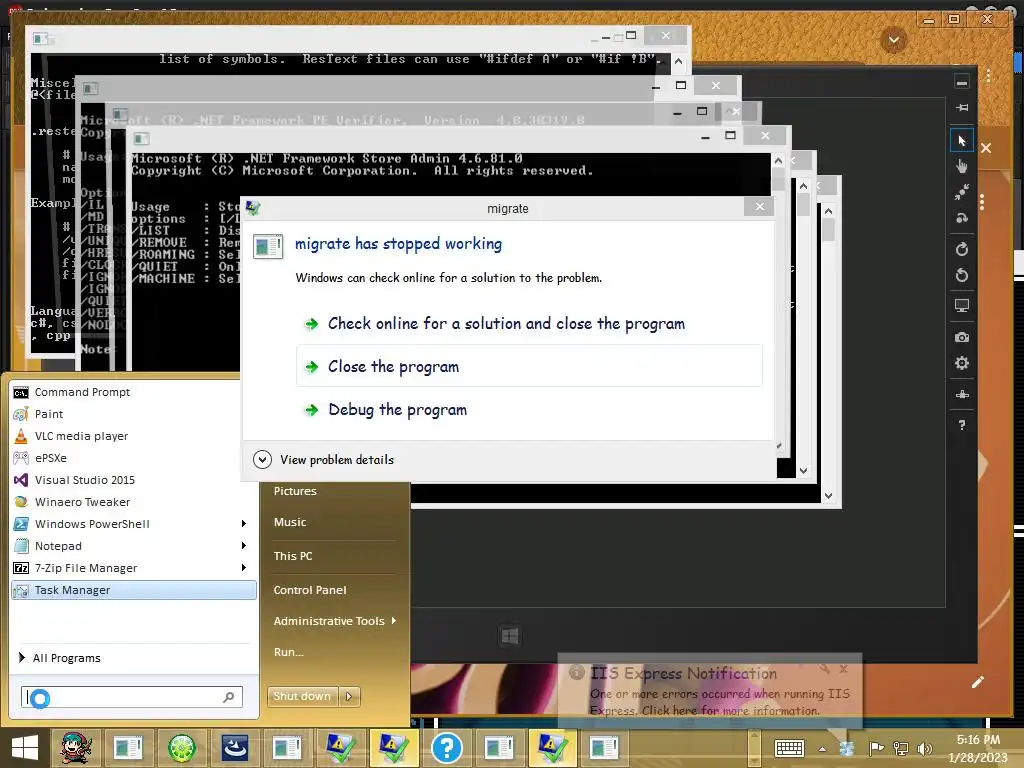
Task: Click scroll-up arrow in Store Admin console
Action: tap(778, 161)
